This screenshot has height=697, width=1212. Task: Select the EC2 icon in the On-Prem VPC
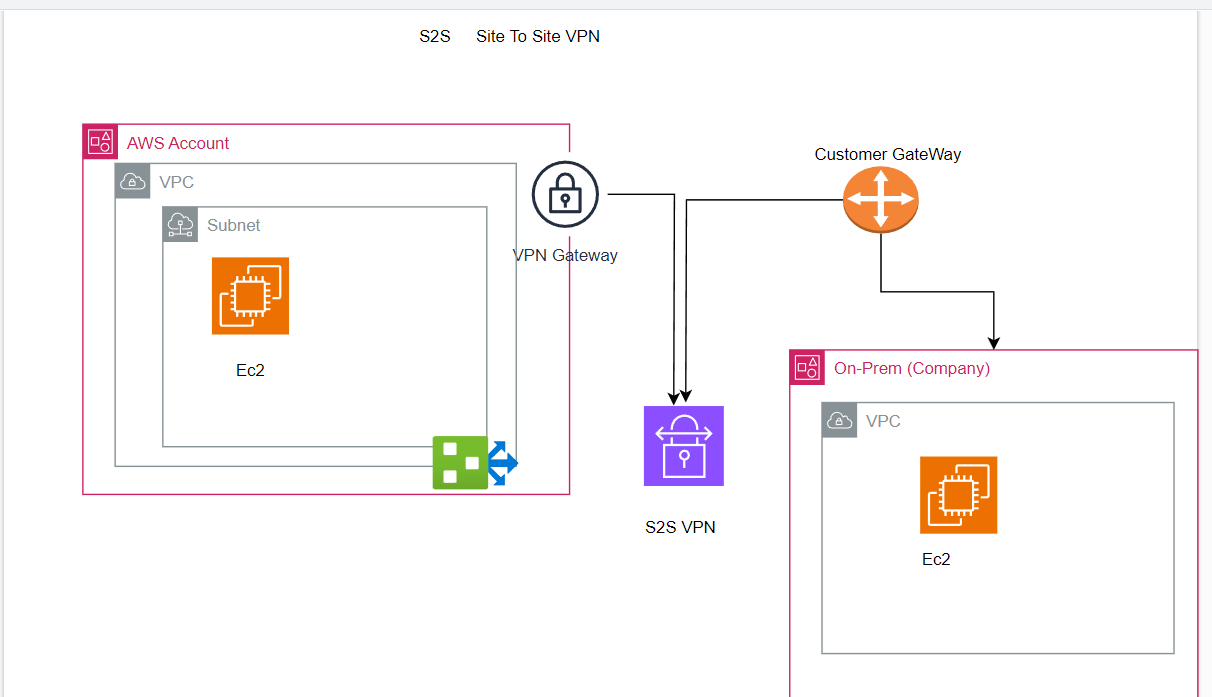[x=959, y=495]
